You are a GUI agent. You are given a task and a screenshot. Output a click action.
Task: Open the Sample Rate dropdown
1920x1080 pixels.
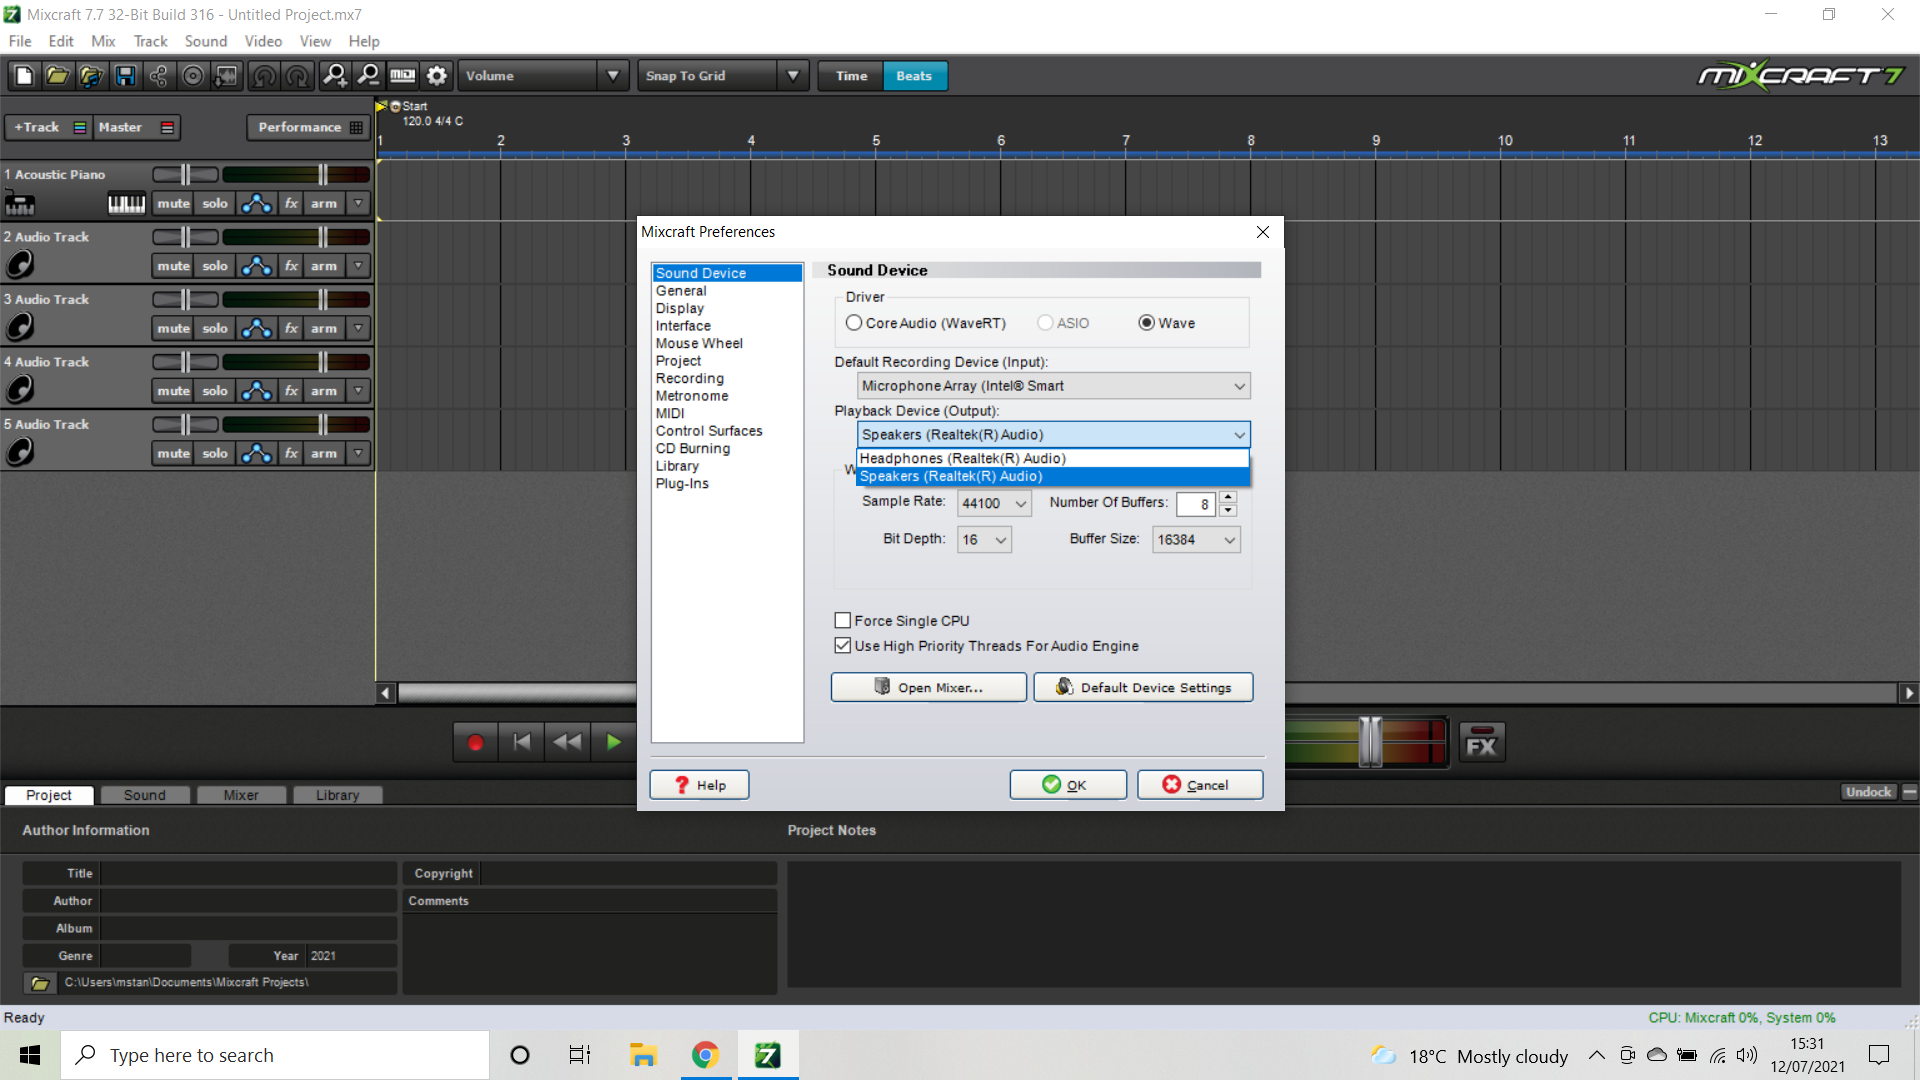(x=994, y=503)
